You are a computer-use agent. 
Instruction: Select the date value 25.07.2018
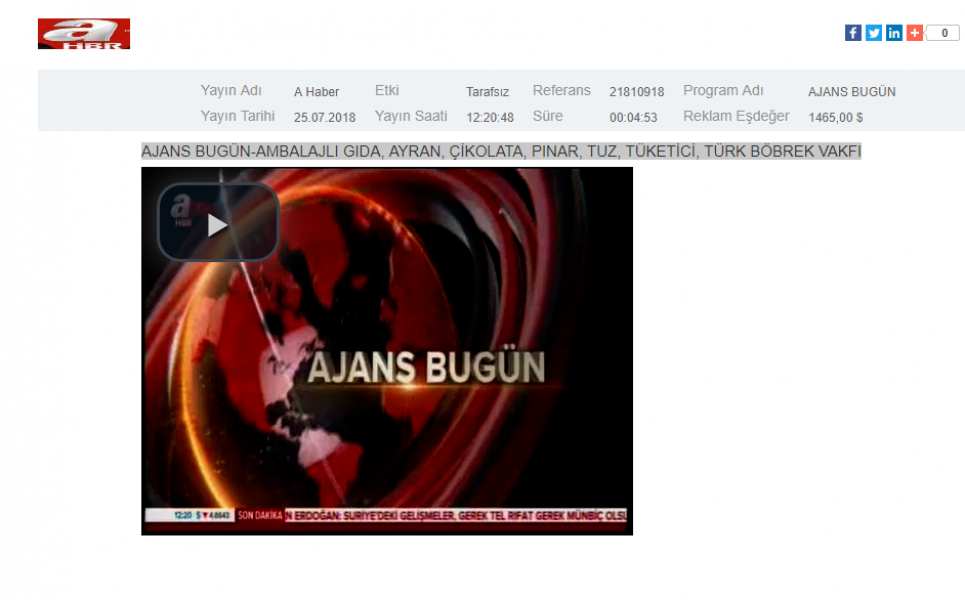point(324,117)
